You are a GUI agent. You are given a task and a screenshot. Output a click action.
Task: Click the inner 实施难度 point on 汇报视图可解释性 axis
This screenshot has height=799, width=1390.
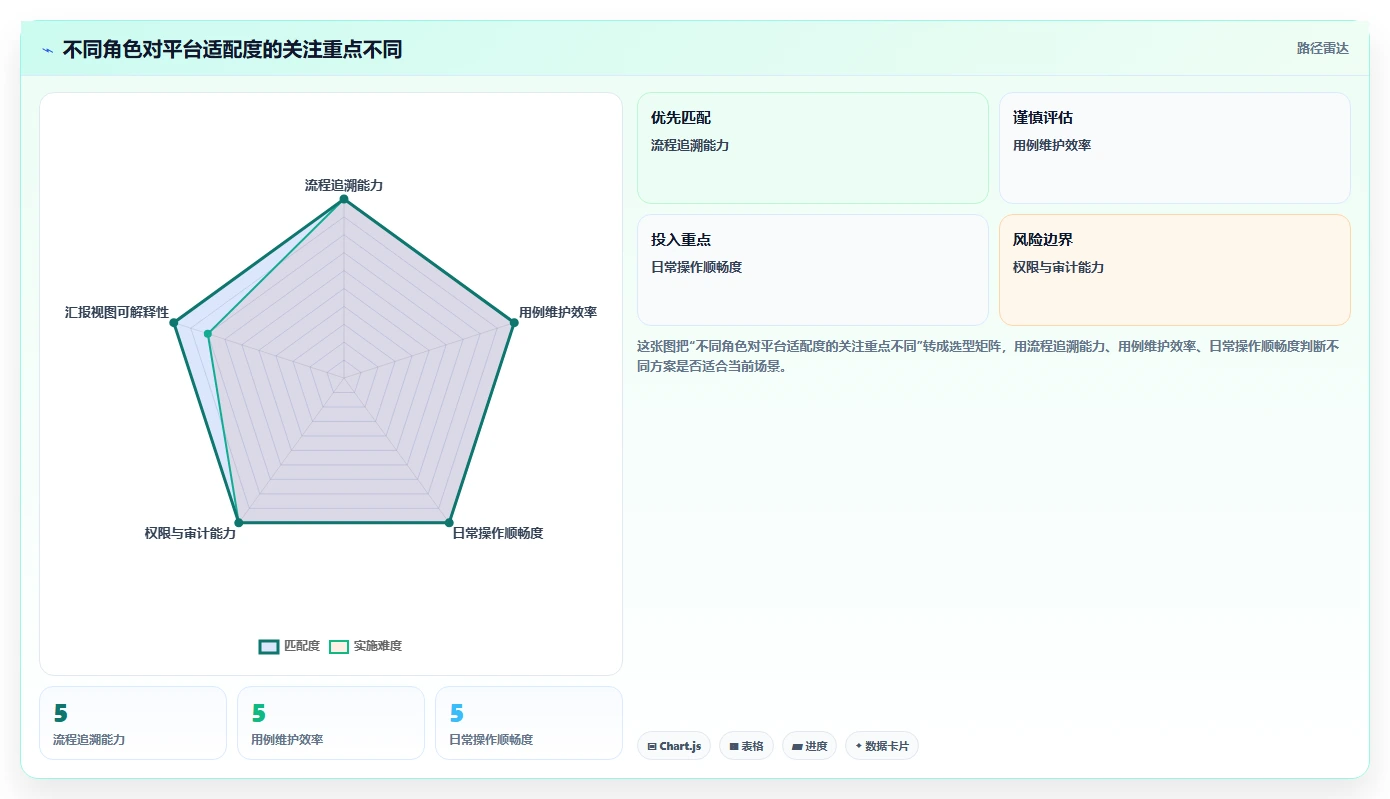[208, 334]
